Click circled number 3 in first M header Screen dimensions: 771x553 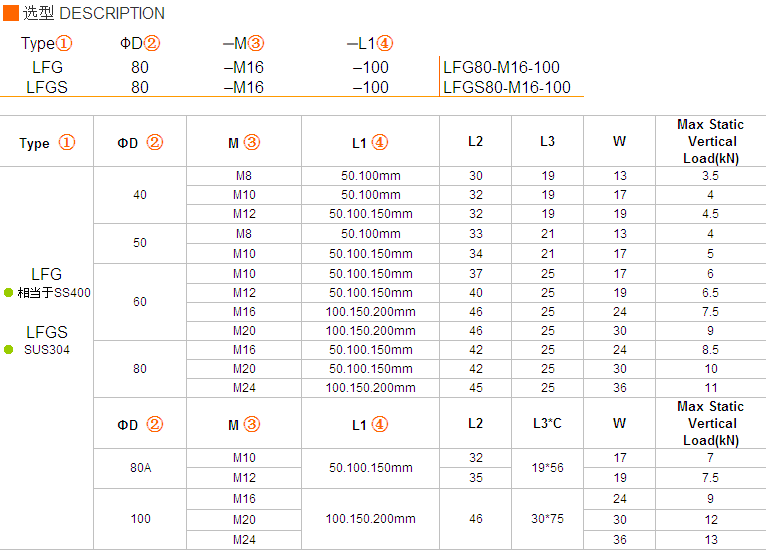click(x=252, y=143)
